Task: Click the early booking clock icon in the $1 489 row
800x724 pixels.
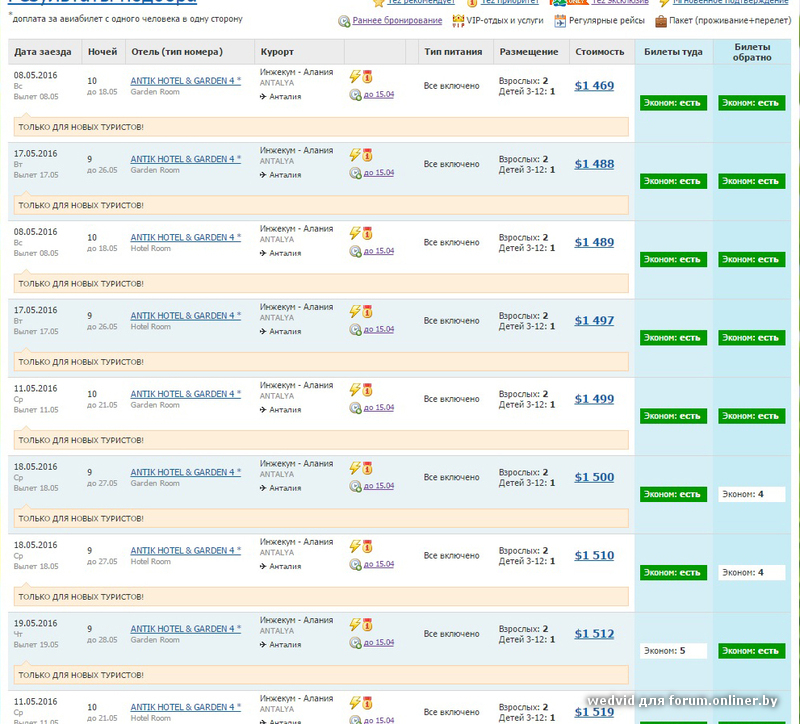Action: (x=355, y=251)
